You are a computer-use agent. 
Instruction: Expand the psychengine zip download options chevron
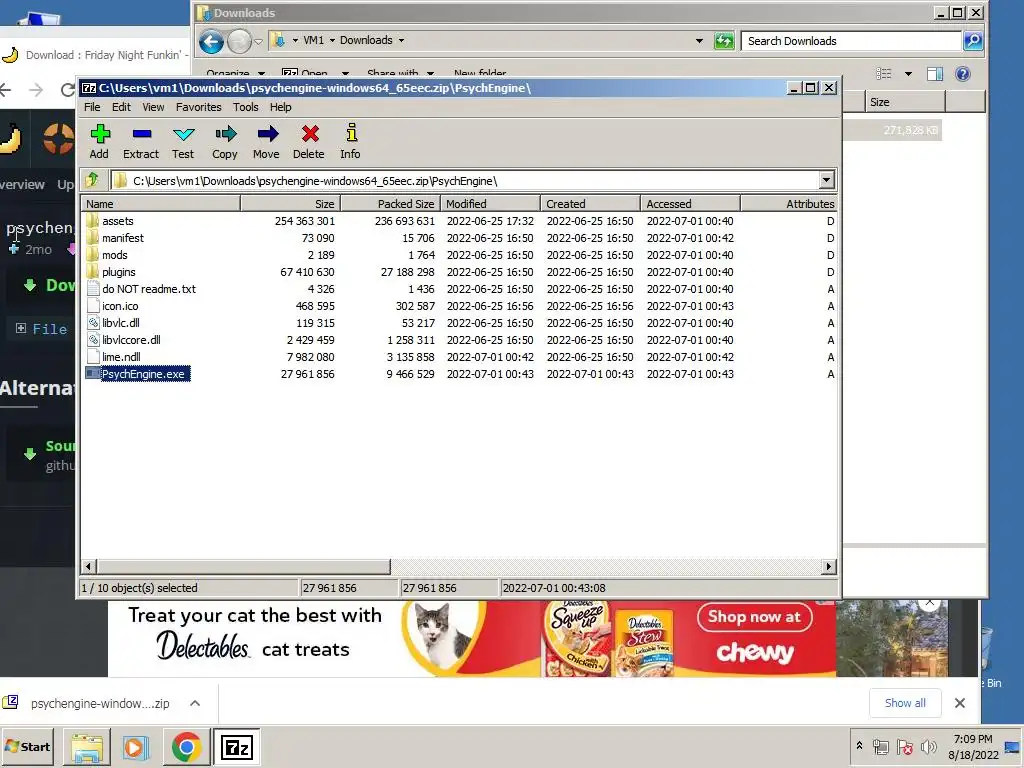click(195, 703)
